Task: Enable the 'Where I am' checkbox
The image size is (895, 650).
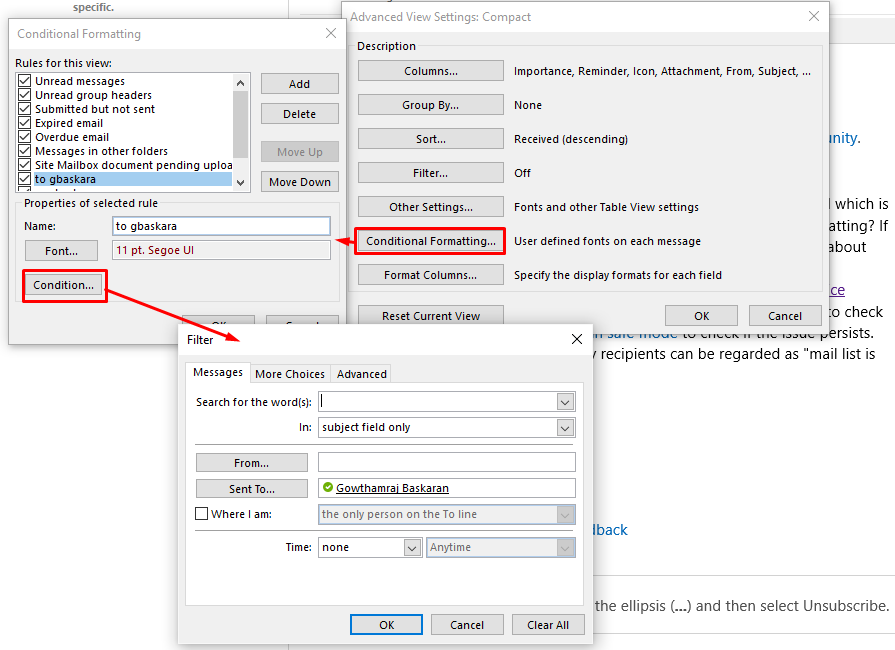Action: click(x=201, y=514)
